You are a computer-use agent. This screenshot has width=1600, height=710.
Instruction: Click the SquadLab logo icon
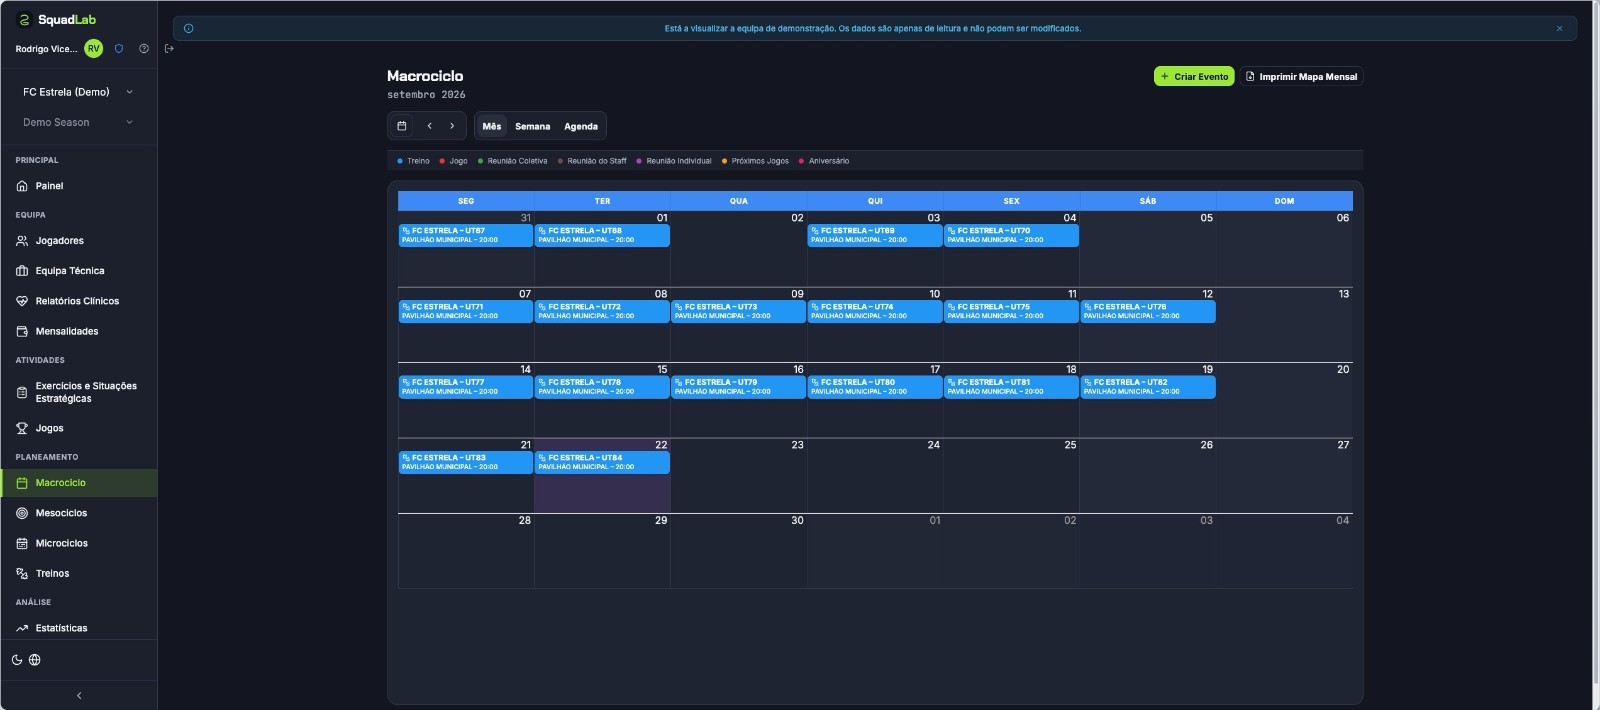coord(24,20)
